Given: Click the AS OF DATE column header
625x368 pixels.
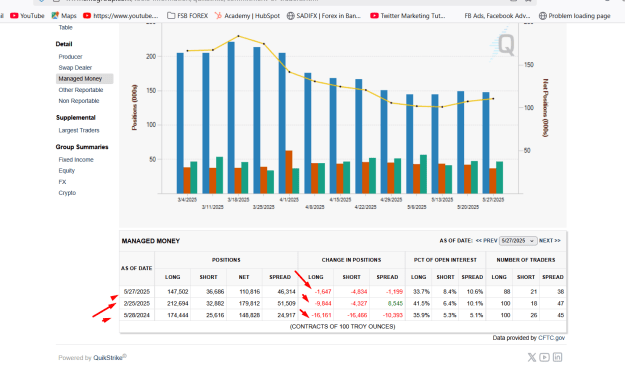Looking at the screenshot, I should click(136, 268).
